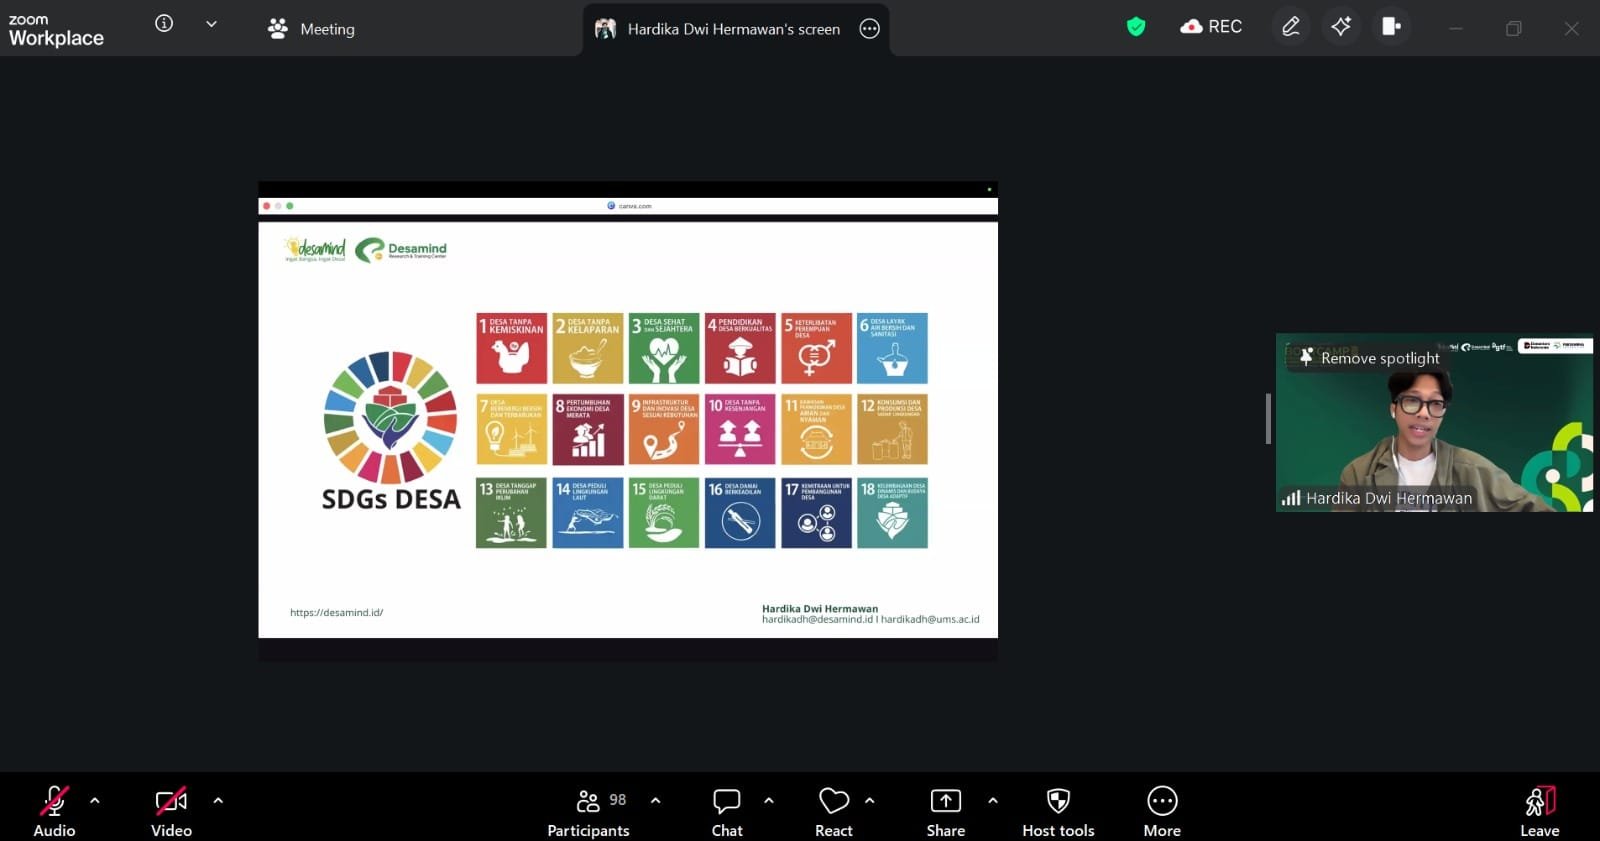Expand the chevron next to meeting info
The image size is (1600, 841).
[x=211, y=24]
